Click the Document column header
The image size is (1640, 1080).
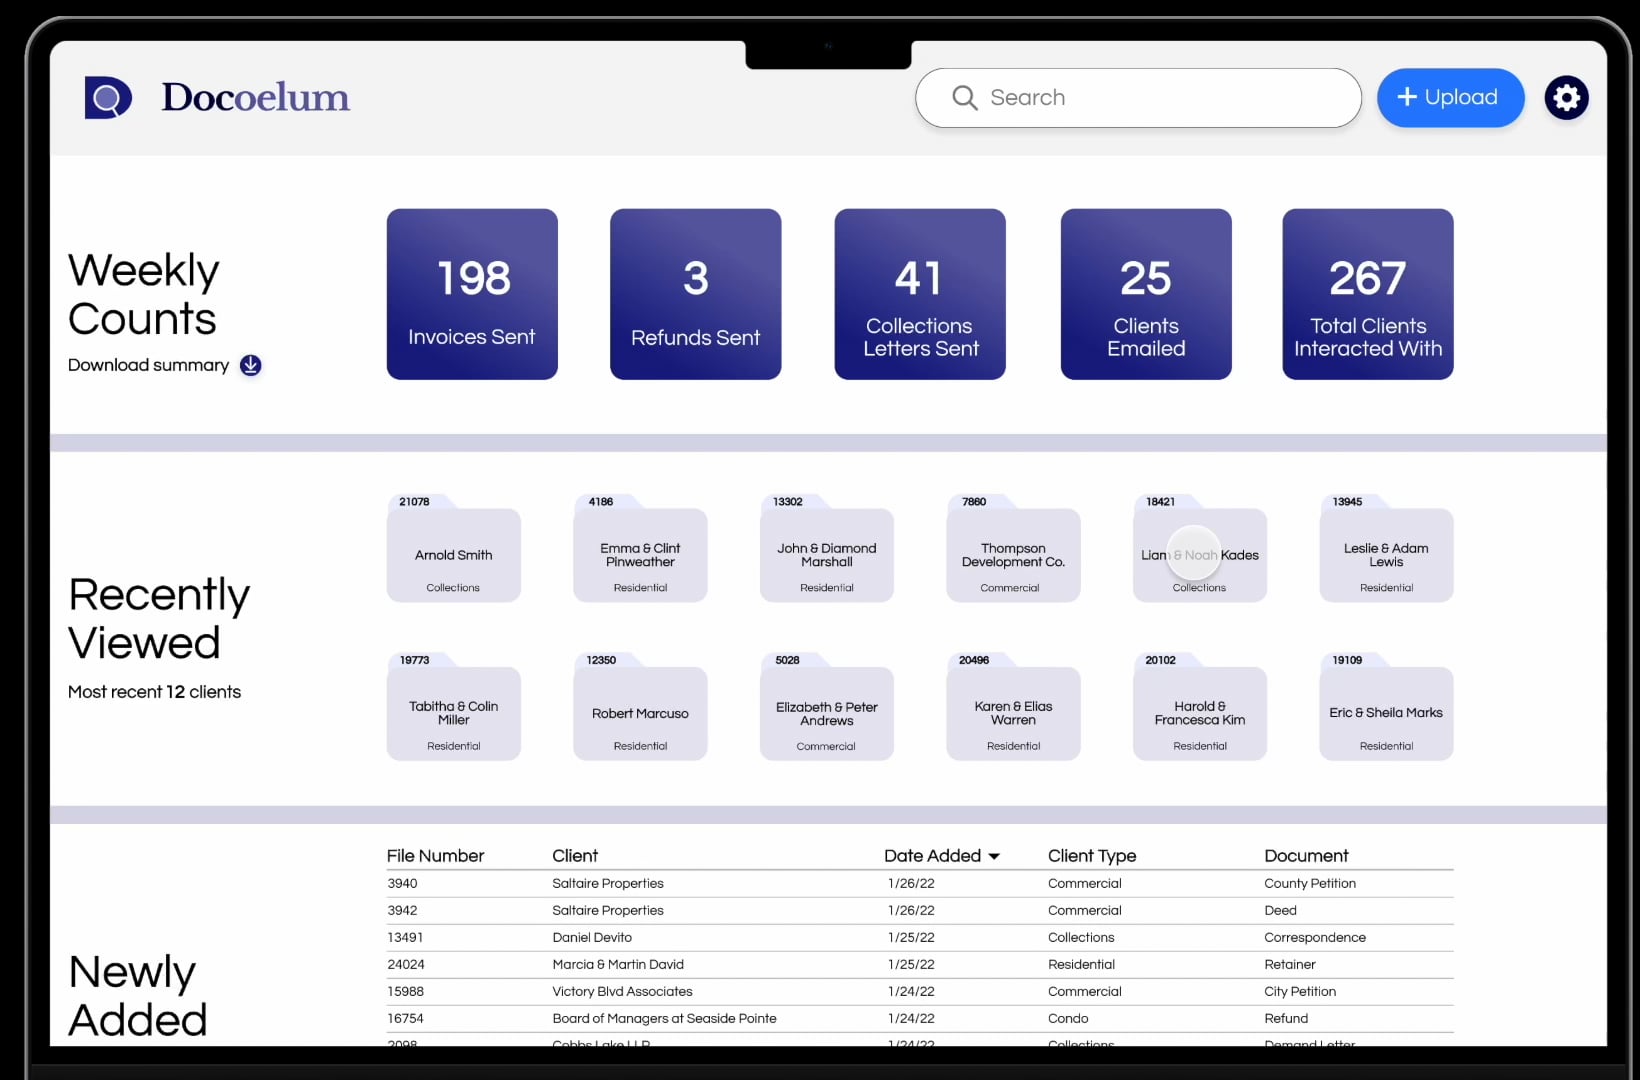pos(1306,856)
